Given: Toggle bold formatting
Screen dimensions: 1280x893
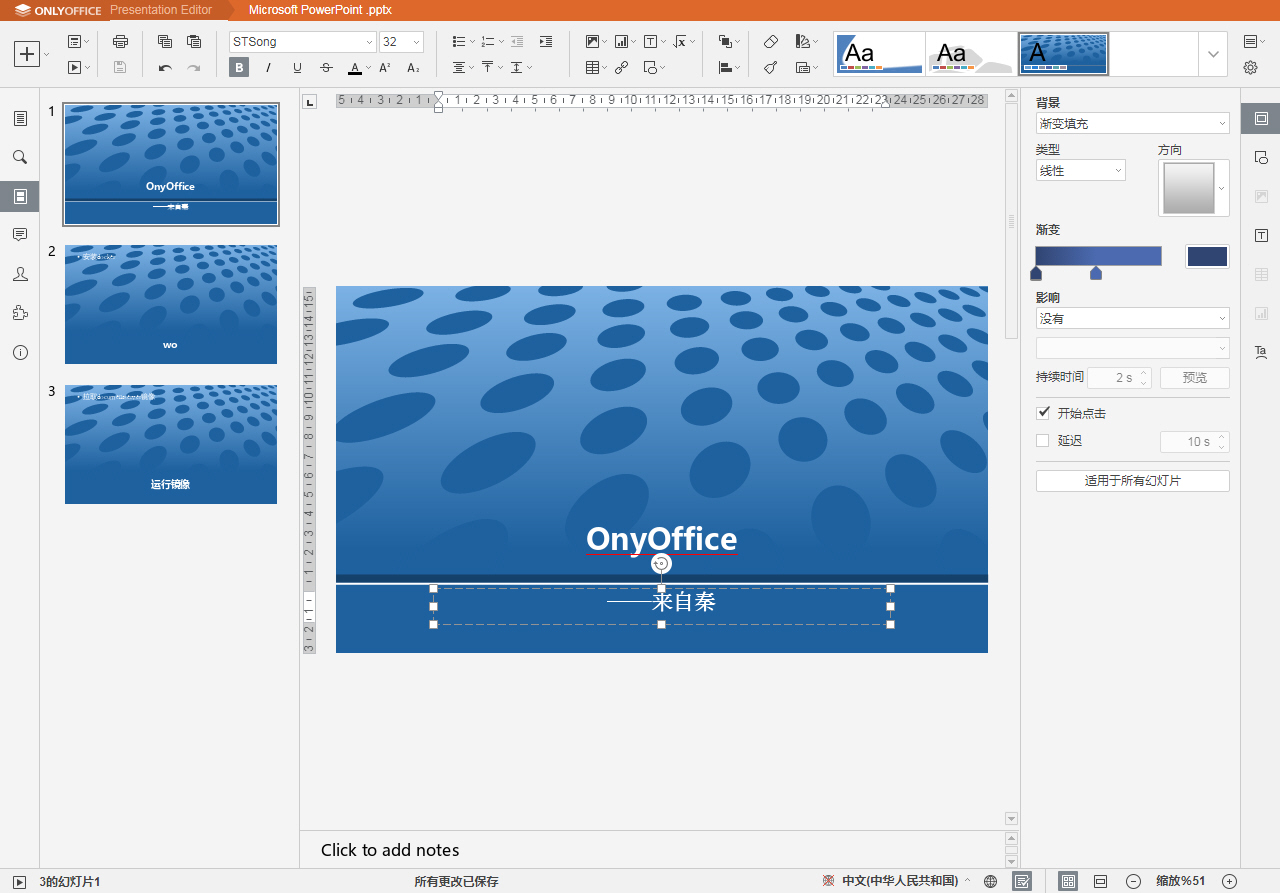Looking at the screenshot, I should pyautogui.click(x=239, y=68).
